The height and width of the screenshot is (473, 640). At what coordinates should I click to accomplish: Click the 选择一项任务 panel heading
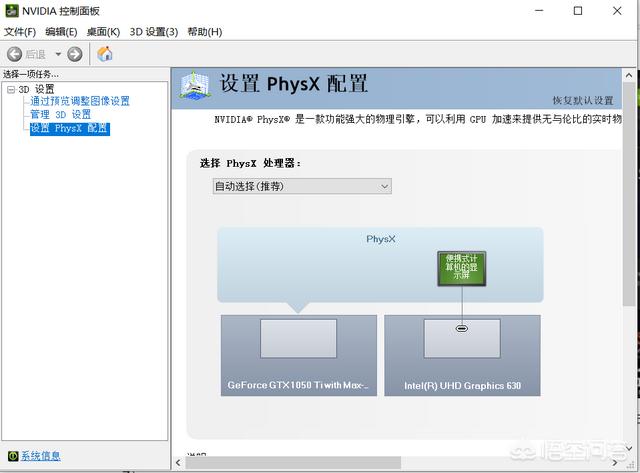tap(31, 74)
